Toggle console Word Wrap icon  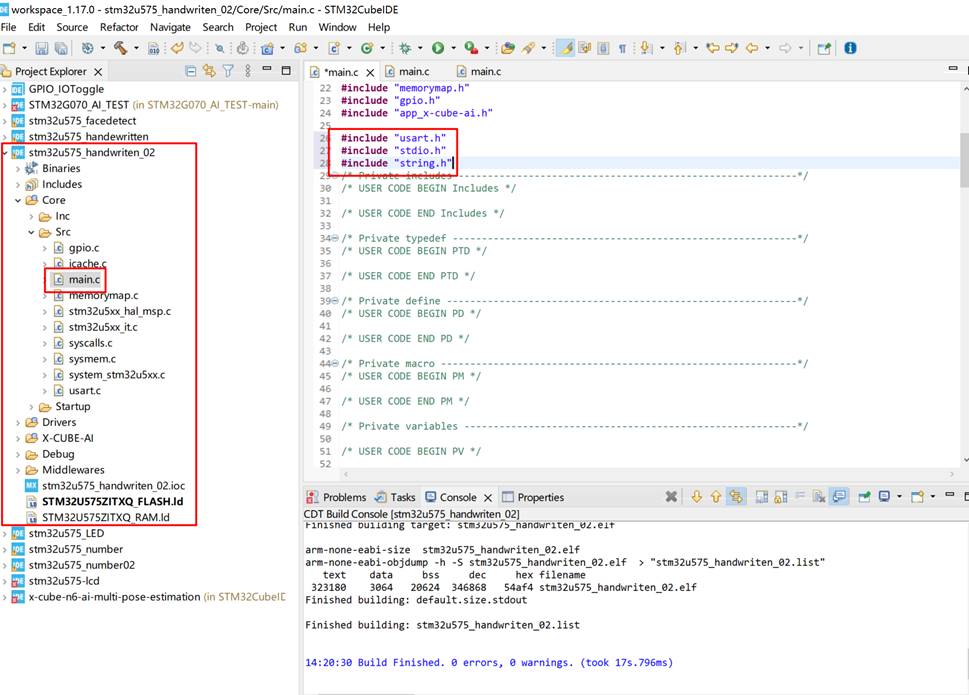pos(800,497)
